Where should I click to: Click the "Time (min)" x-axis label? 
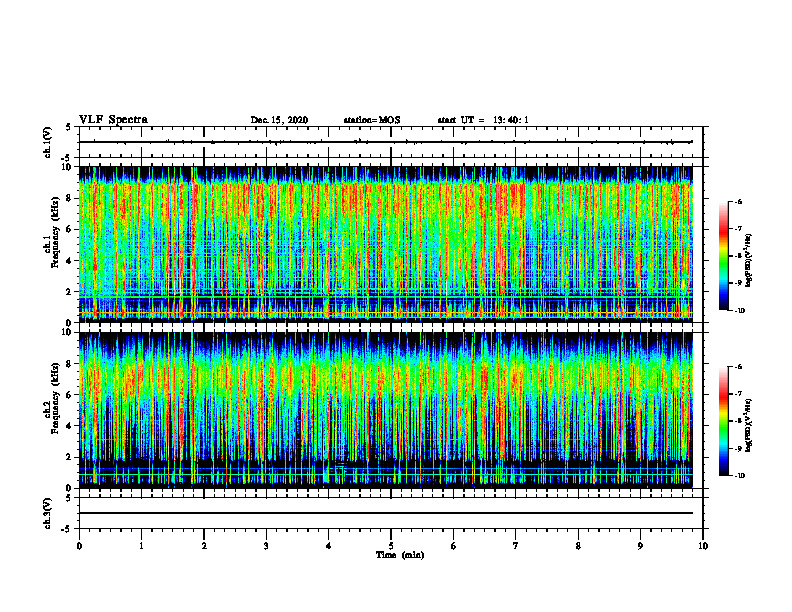click(400, 555)
